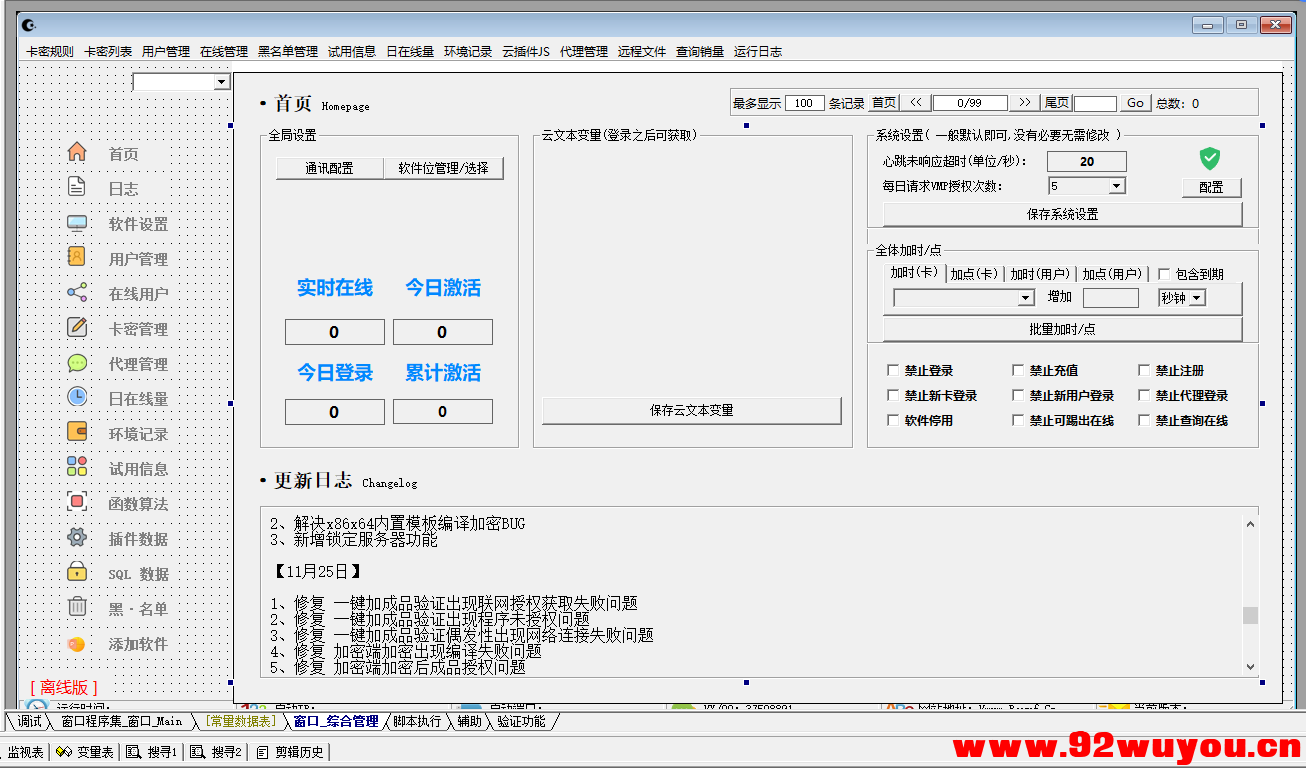The height and width of the screenshot is (770, 1306).
Task: Enable 包含到期 in 全体加时/点 panel
Action: click(x=1164, y=273)
